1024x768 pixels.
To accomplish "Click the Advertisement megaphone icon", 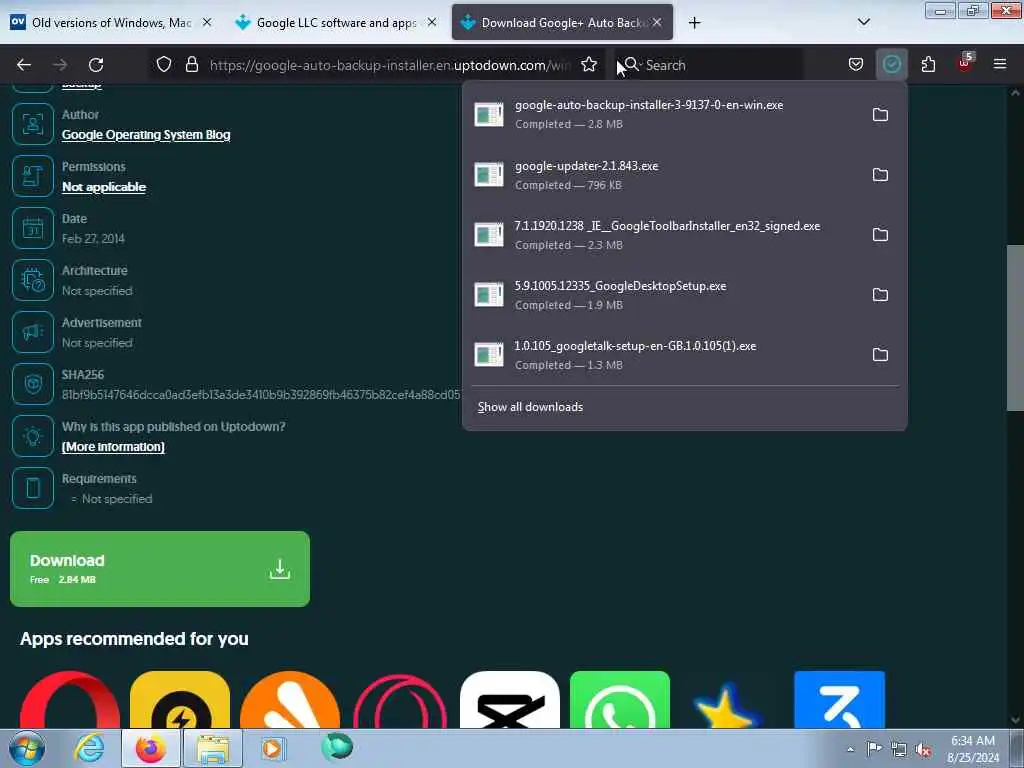I will click(x=33, y=332).
